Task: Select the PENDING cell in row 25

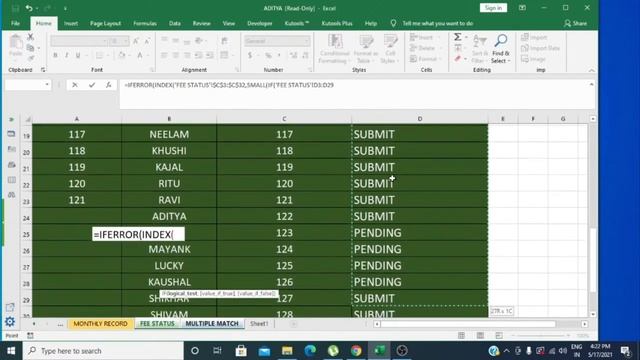Action: pos(420,233)
